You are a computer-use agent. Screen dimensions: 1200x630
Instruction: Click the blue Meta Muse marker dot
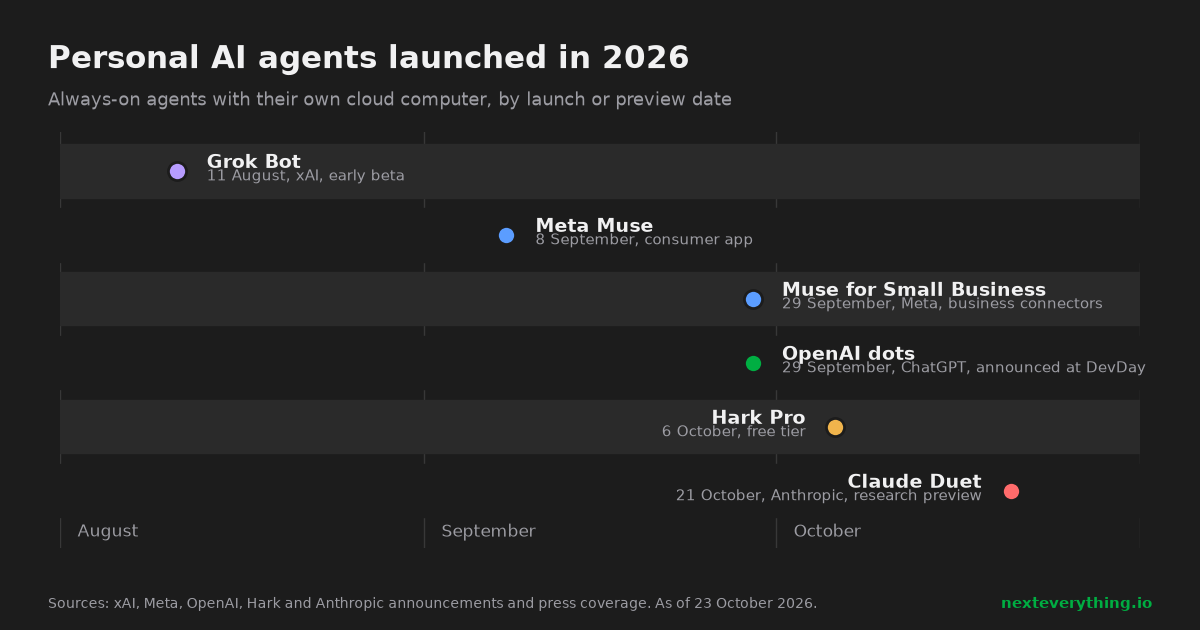(506, 235)
